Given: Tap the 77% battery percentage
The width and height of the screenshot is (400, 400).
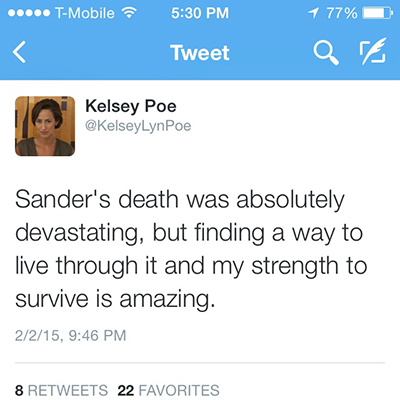Looking at the screenshot, I should (341, 13).
